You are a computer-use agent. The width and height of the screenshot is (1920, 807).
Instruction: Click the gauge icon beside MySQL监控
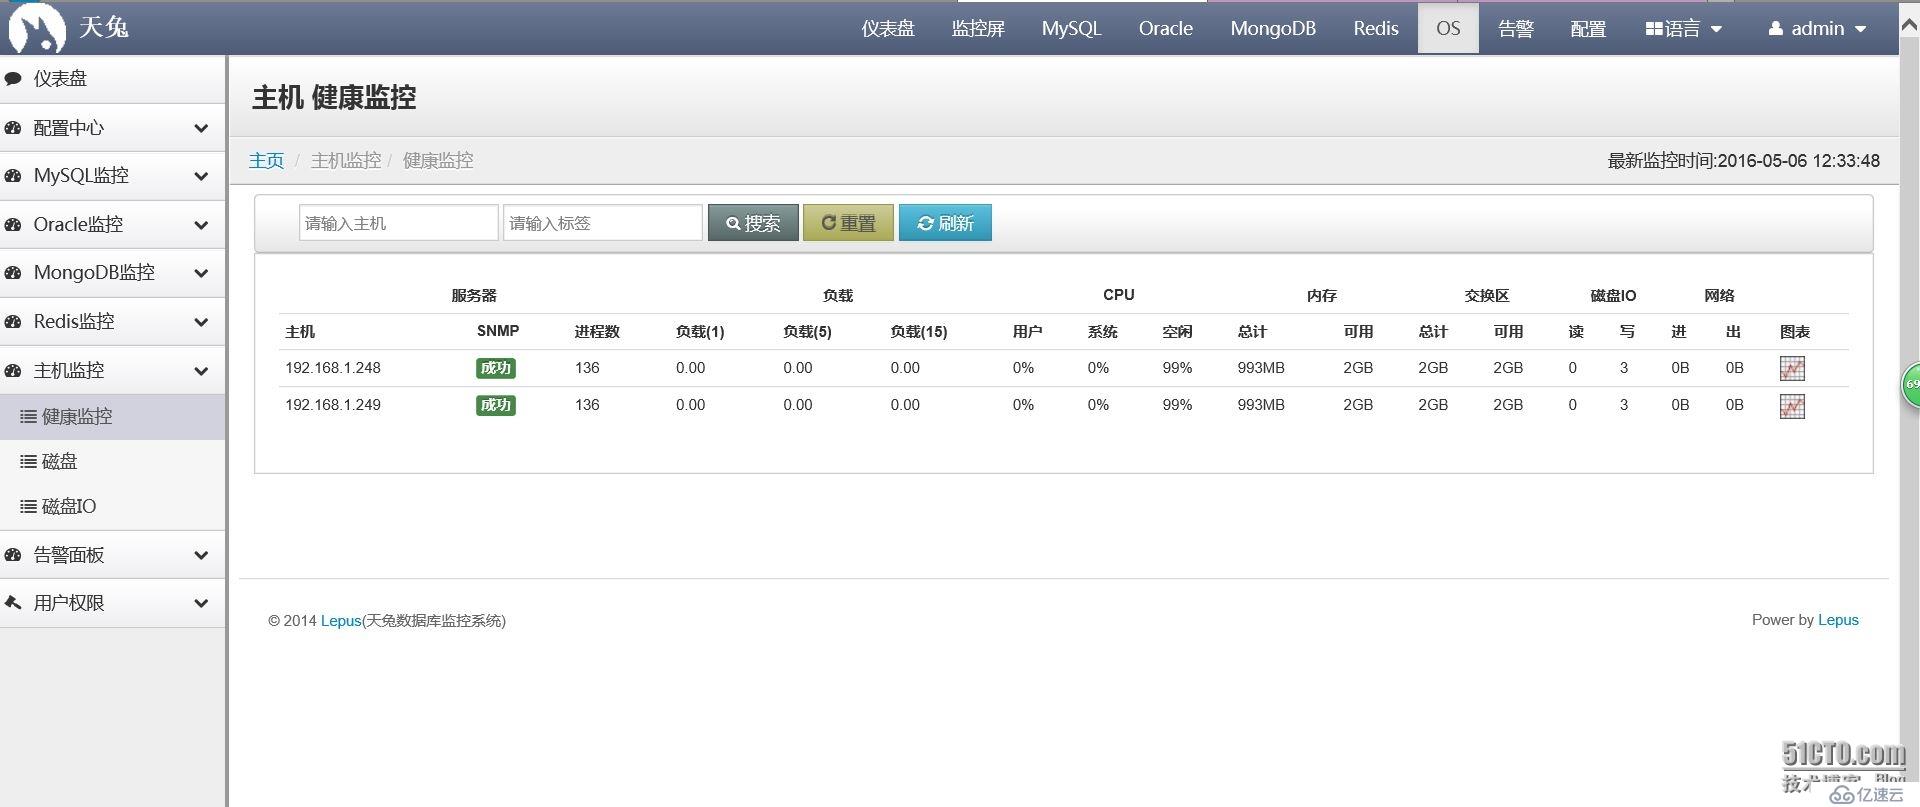click(13, 176)
